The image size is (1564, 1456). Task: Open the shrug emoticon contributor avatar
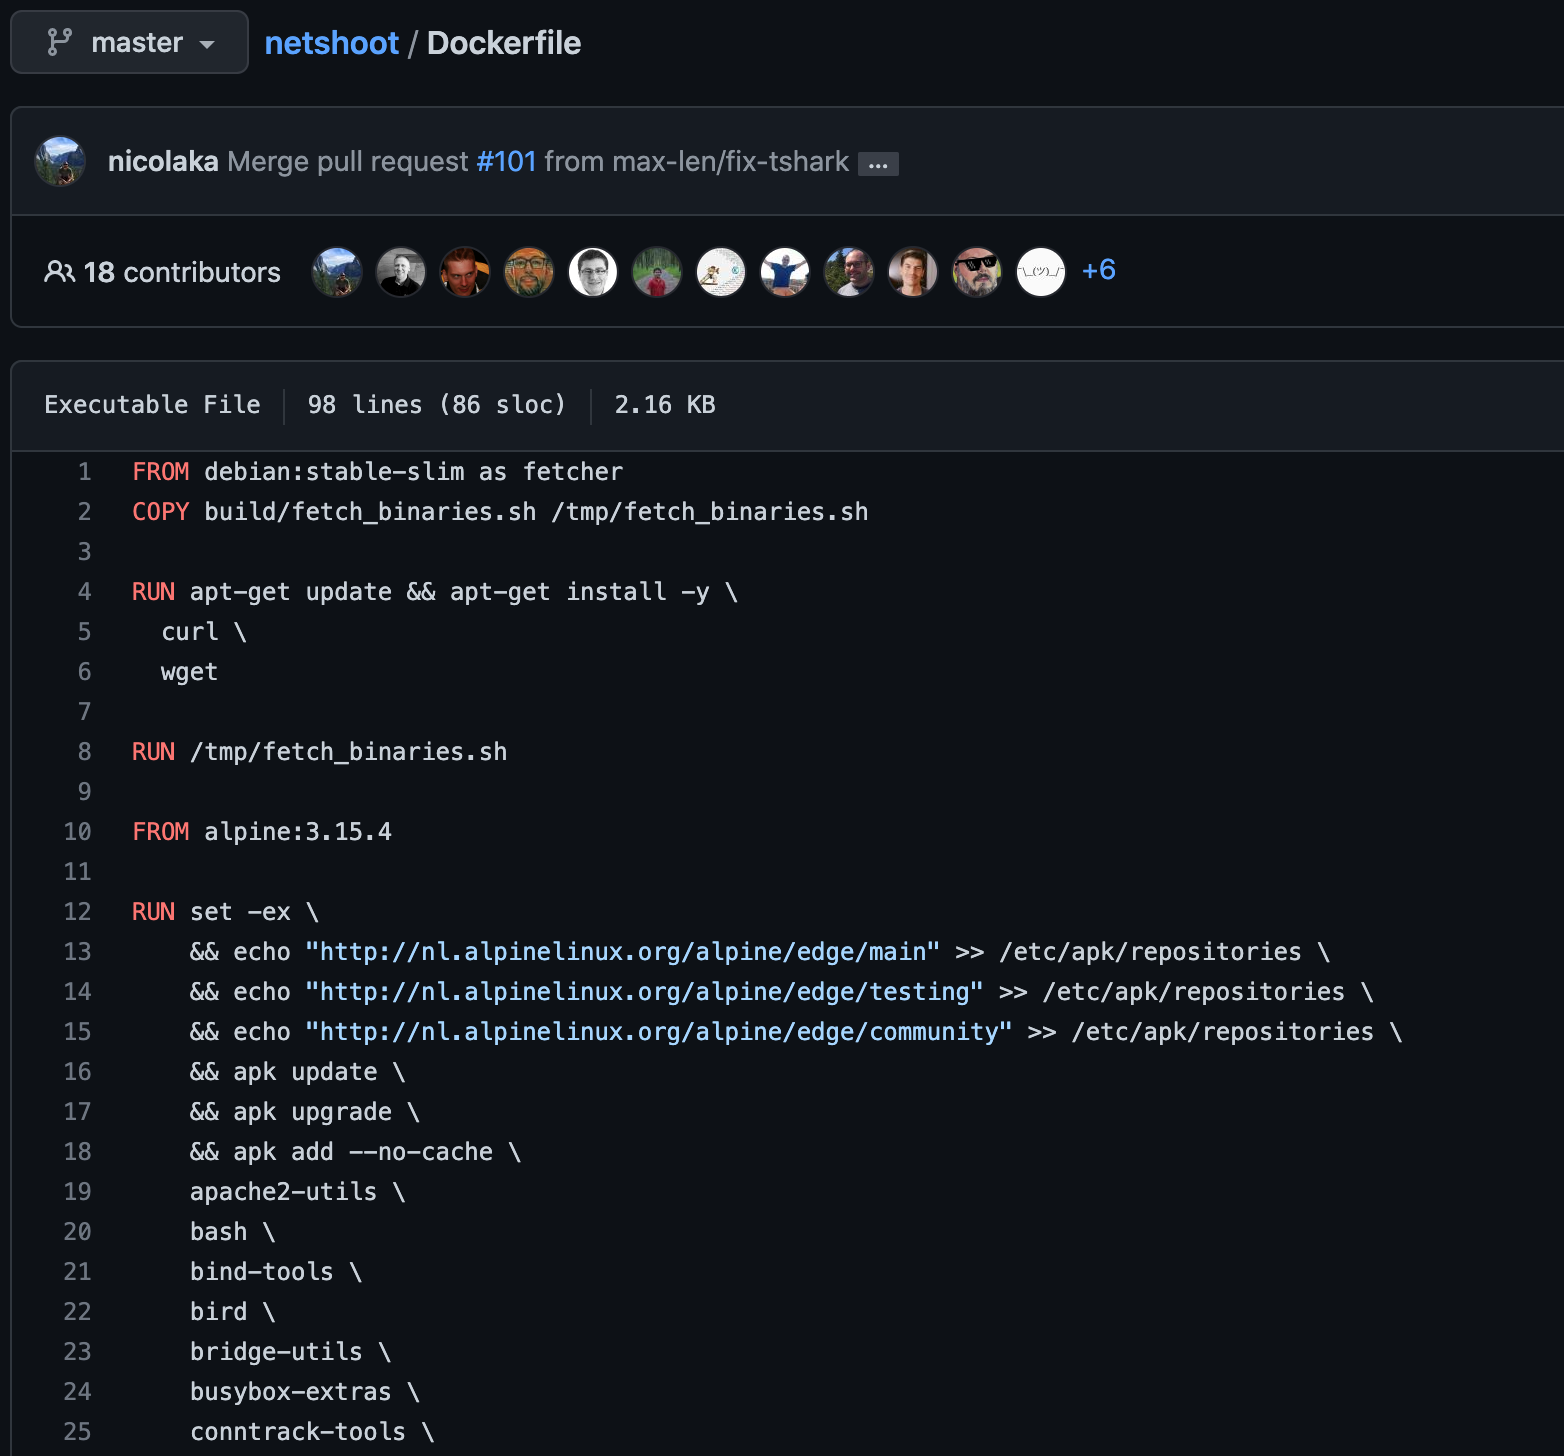(x=1041, y=272)
